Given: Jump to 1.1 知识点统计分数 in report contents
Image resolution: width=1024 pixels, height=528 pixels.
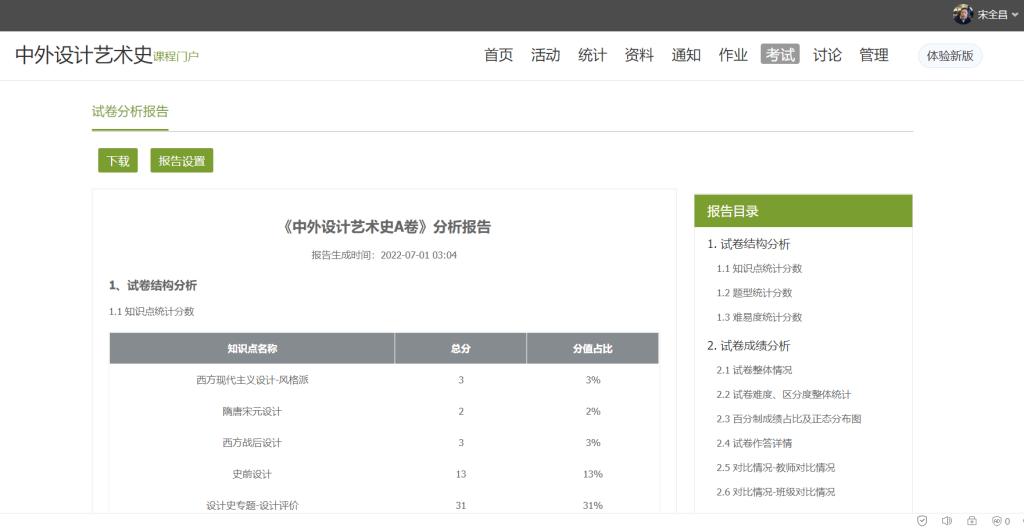Looking at the screenshot, I should [759, 268].
